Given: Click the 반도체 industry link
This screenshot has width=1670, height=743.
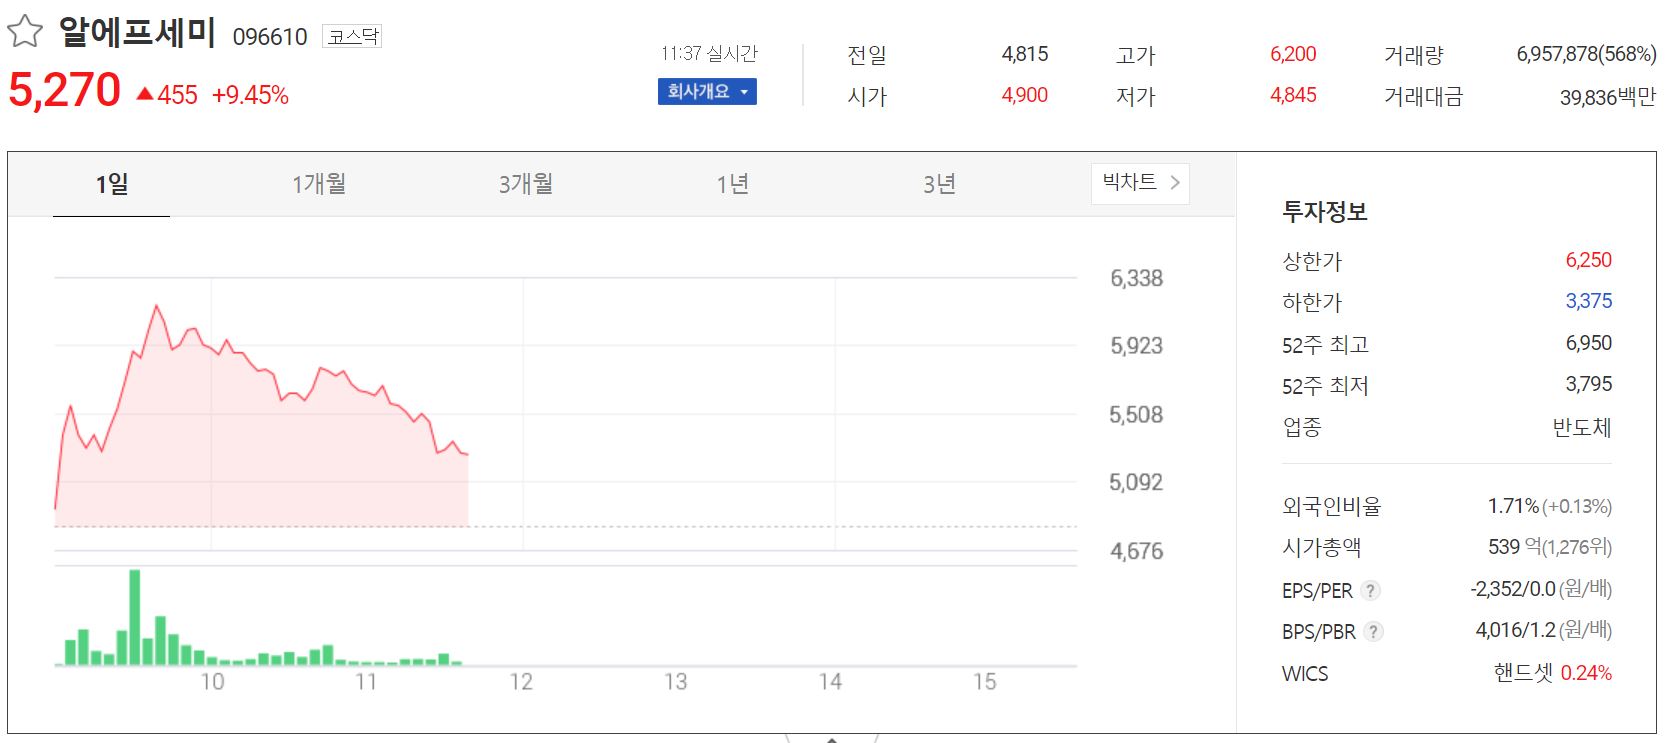Looking at the screenshot, I should pyautogui.click(x=1582, y=428).
